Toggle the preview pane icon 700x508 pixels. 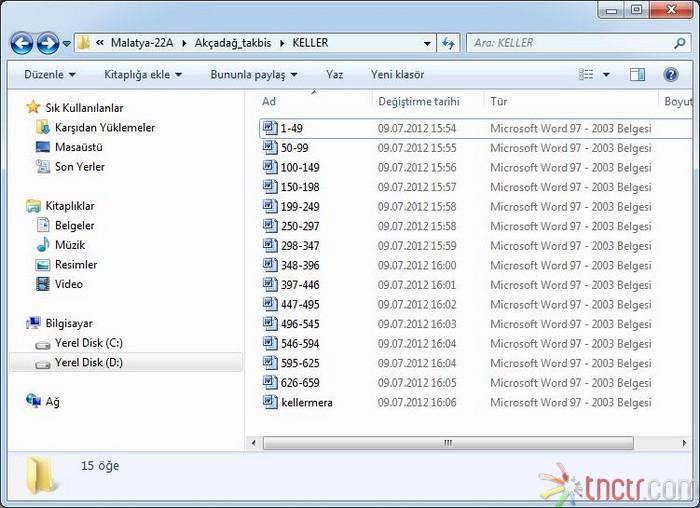point(637,74)
